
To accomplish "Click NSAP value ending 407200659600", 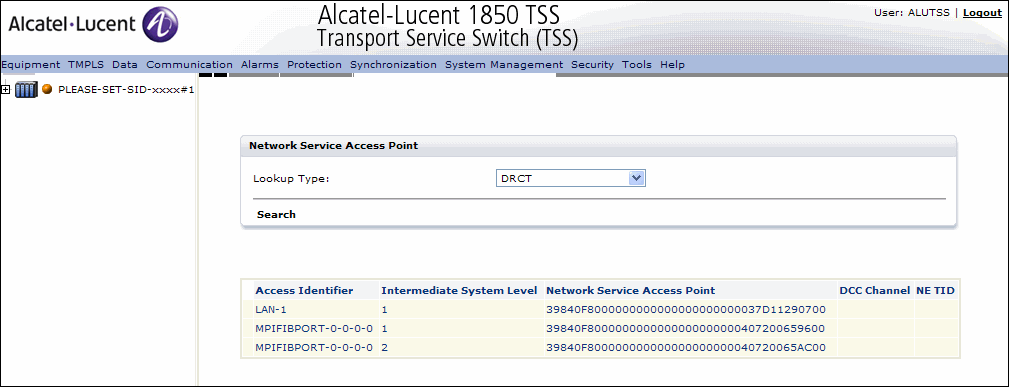I will [685, 328].
